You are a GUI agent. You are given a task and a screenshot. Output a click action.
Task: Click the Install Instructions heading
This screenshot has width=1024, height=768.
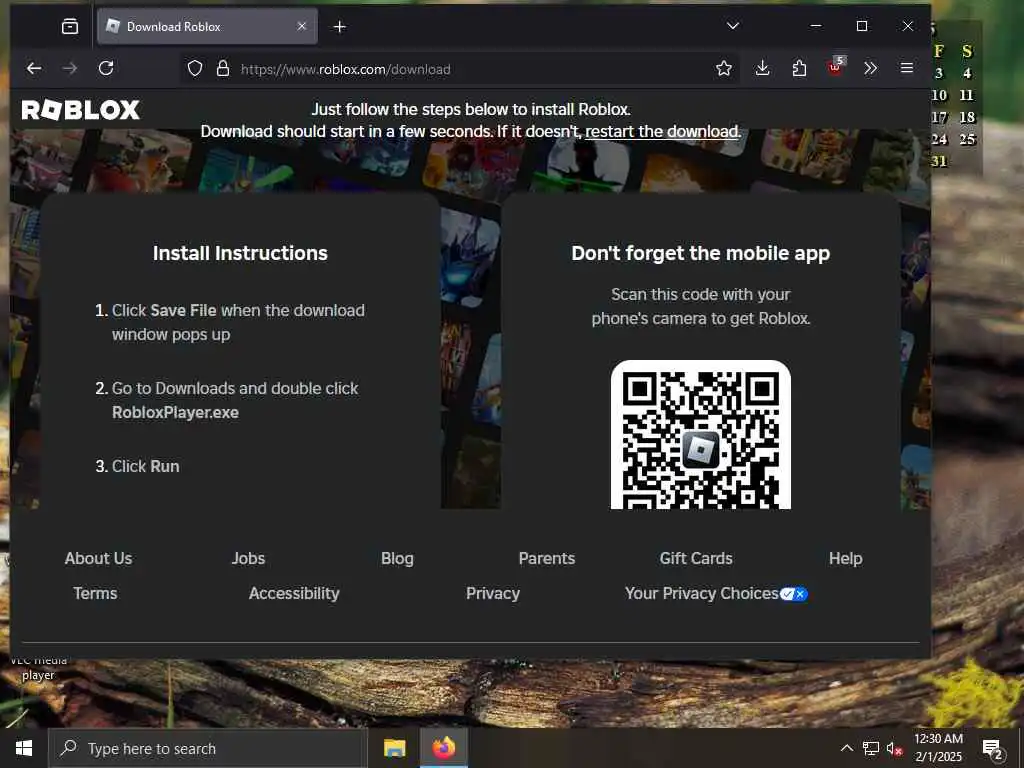coord(240,253)
